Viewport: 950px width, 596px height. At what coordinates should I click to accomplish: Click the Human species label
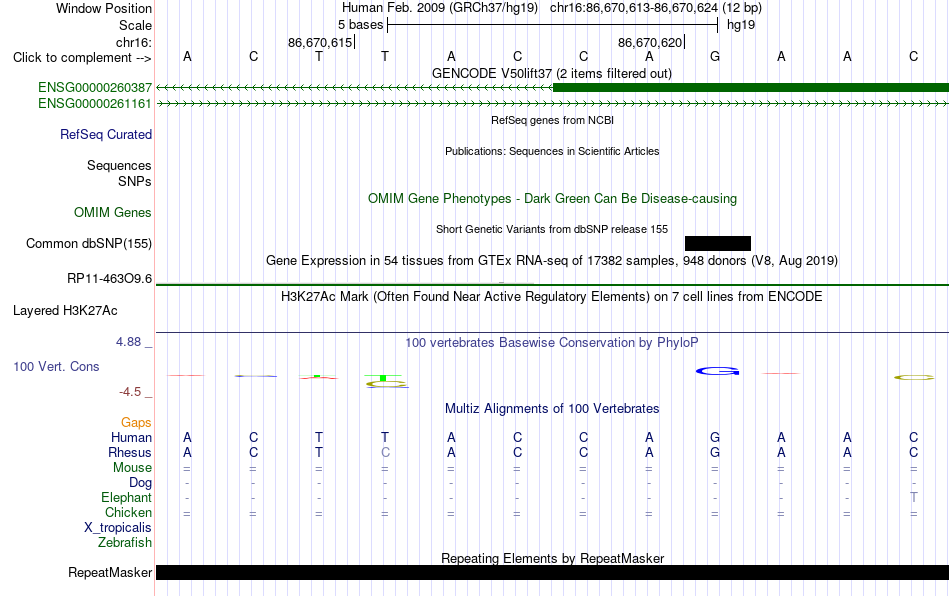(x=131, y=437)
